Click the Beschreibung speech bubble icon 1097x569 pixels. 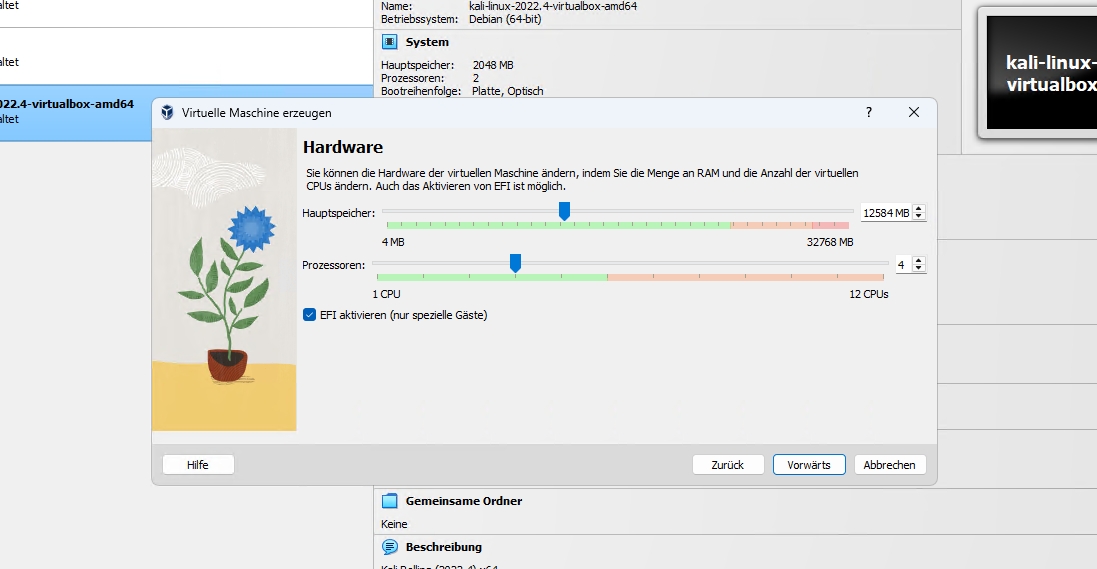(x=389, y=547)
